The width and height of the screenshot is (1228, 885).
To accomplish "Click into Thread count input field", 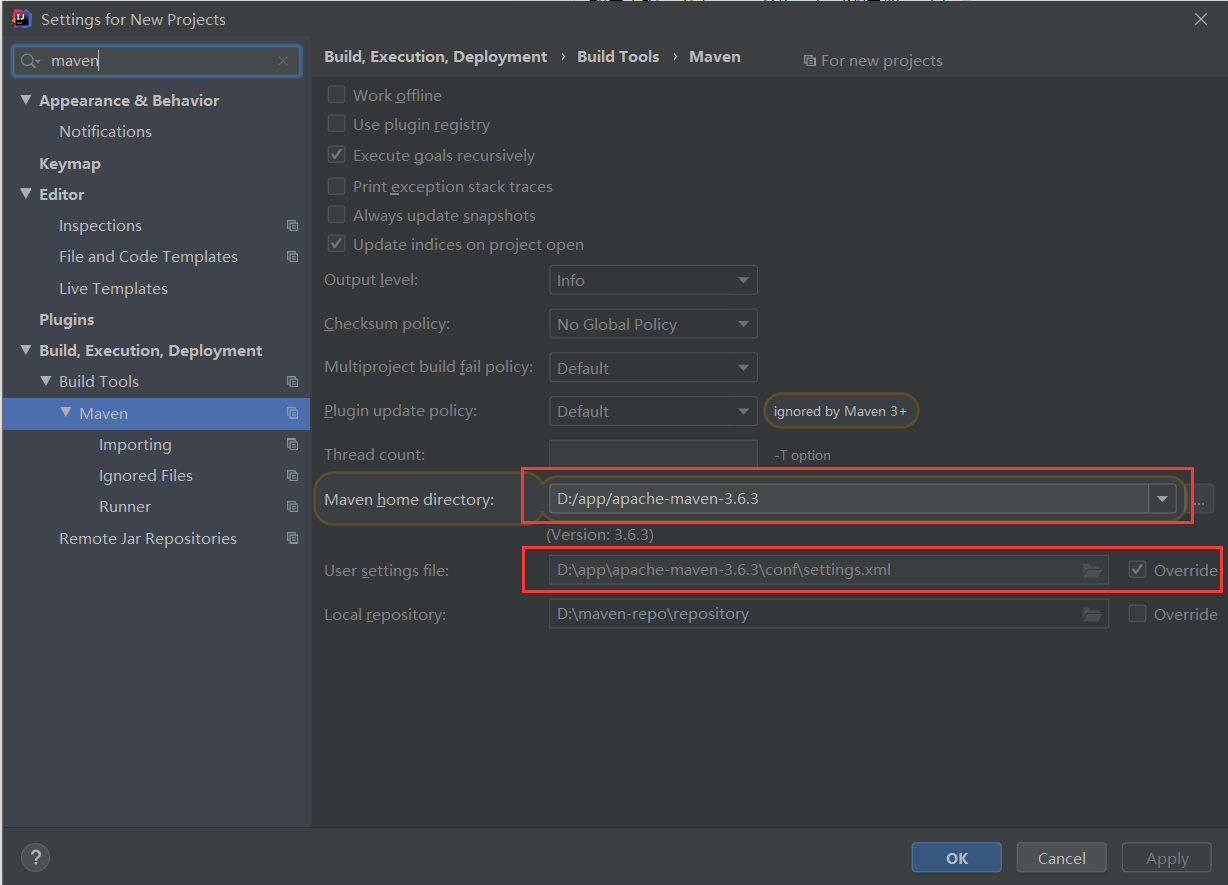I will [x=653, y=454].
